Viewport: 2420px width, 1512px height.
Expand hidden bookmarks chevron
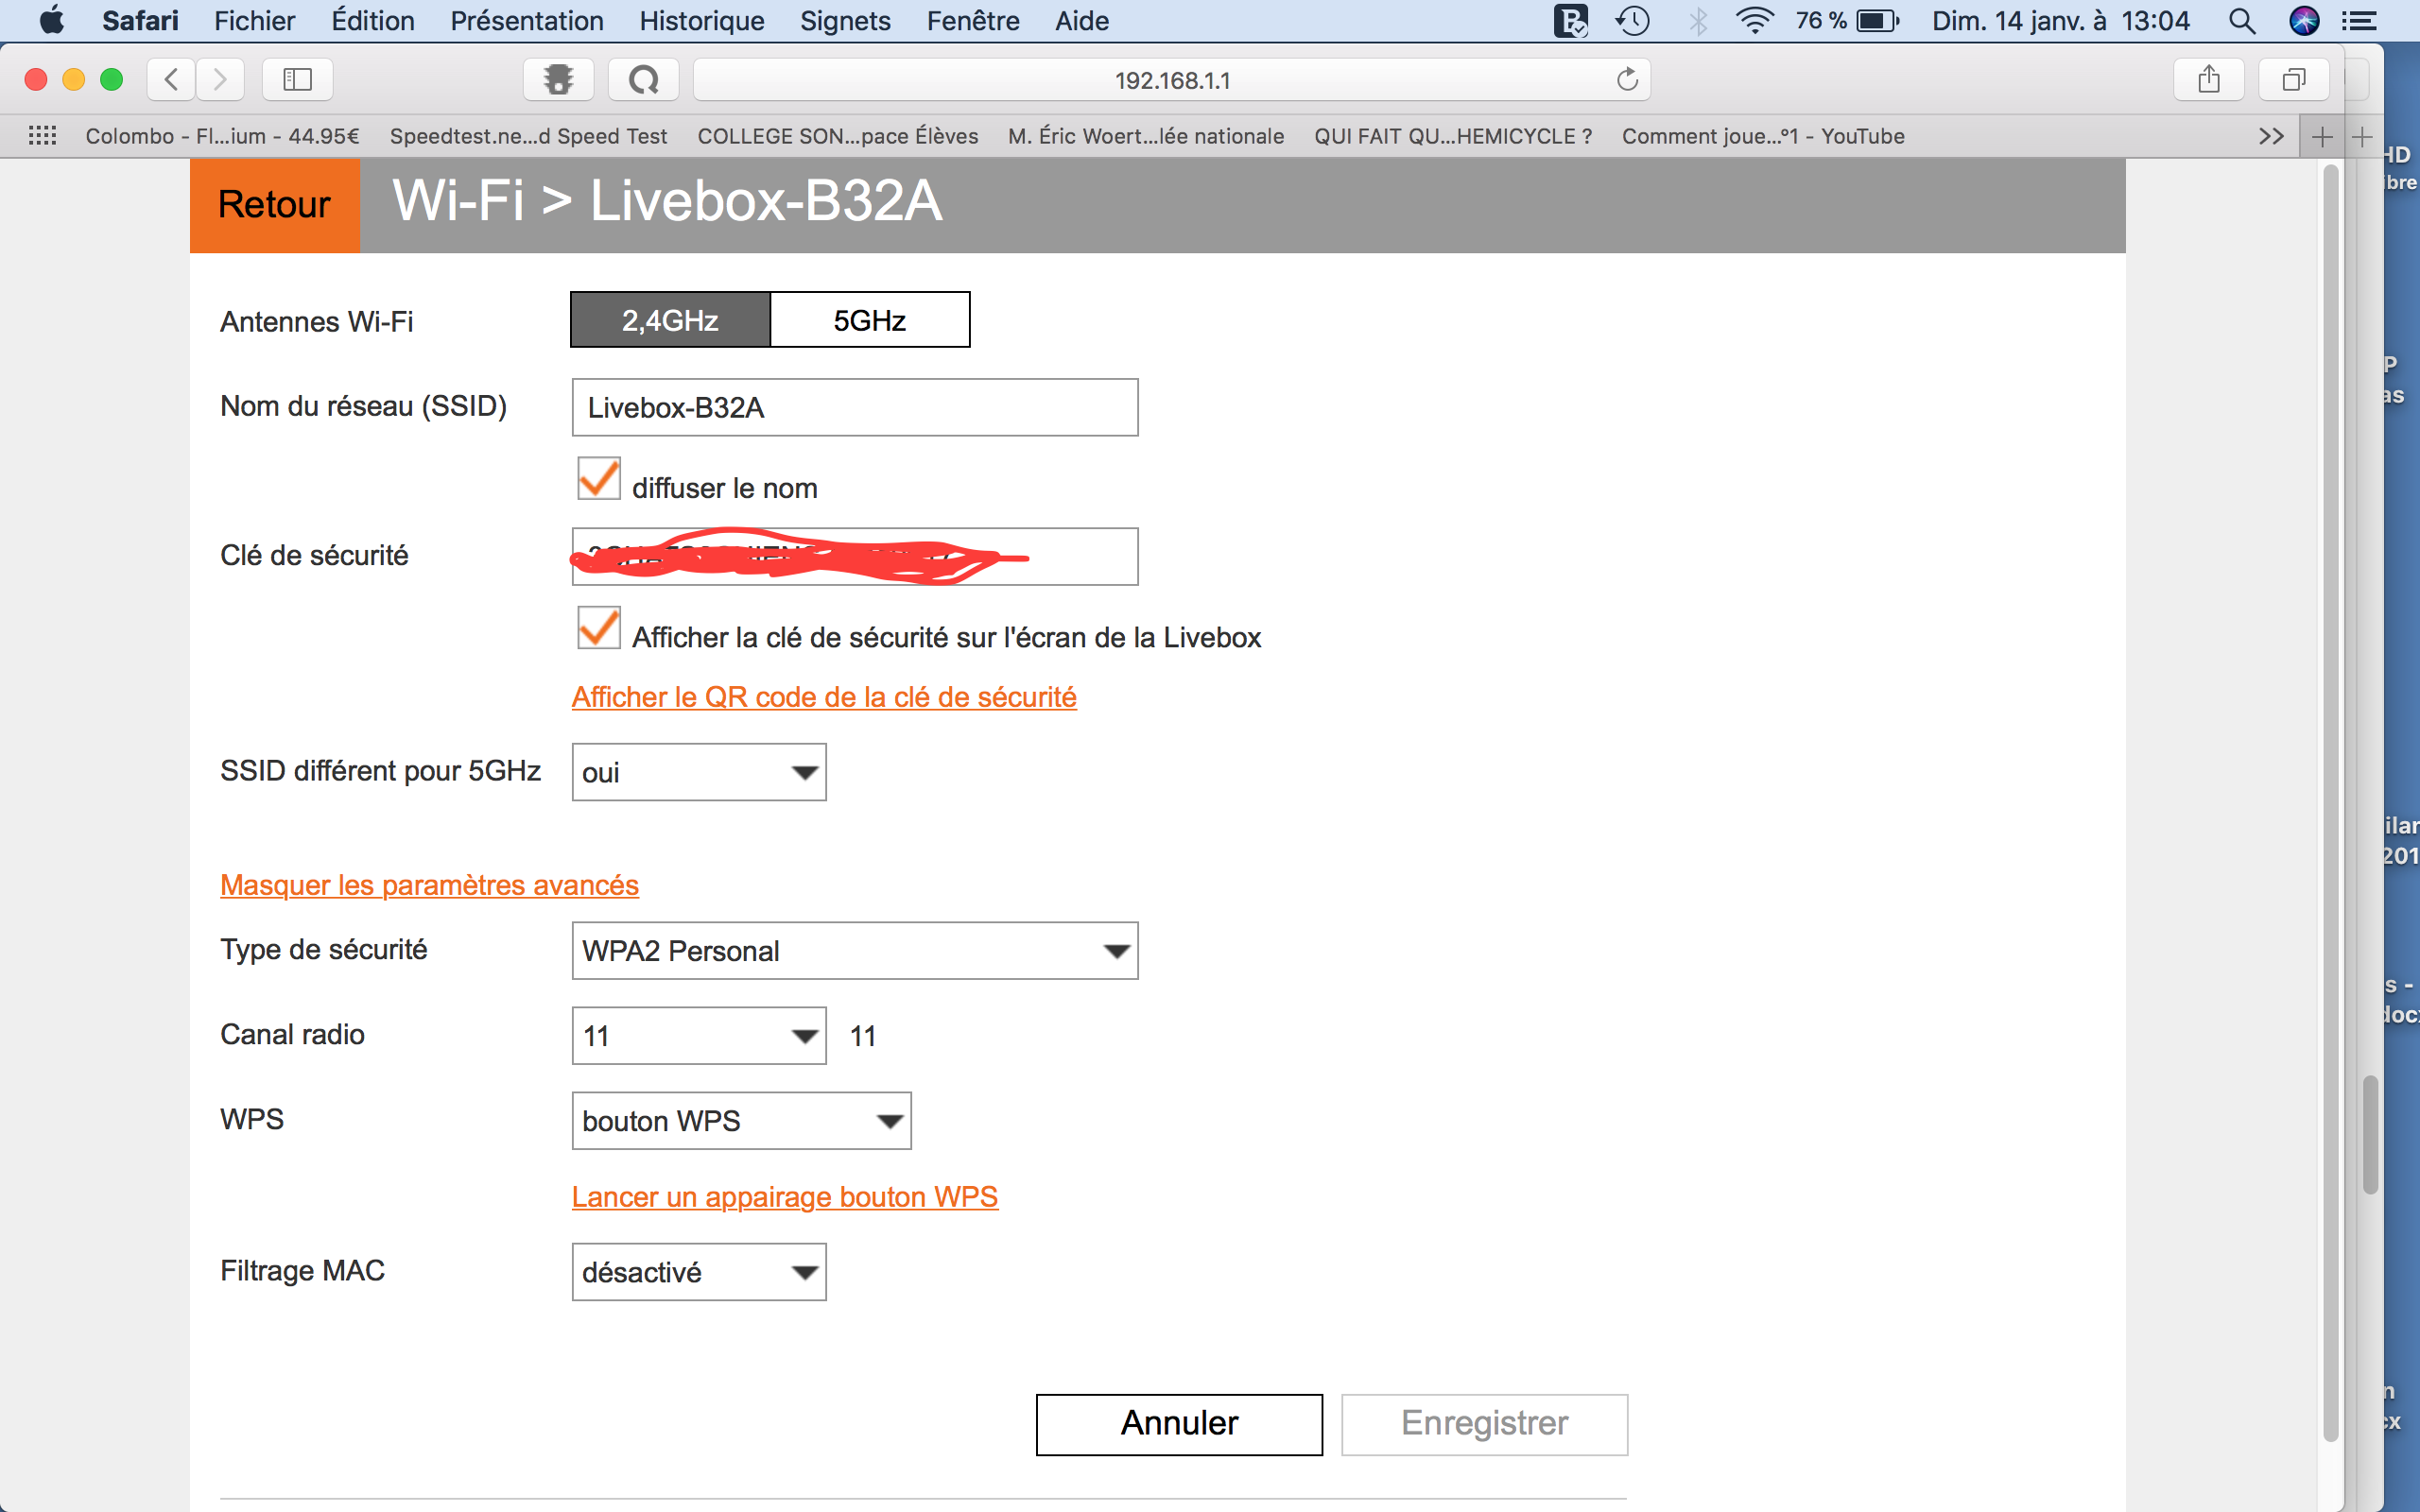pyautogui.click(x=2270, y=136)
